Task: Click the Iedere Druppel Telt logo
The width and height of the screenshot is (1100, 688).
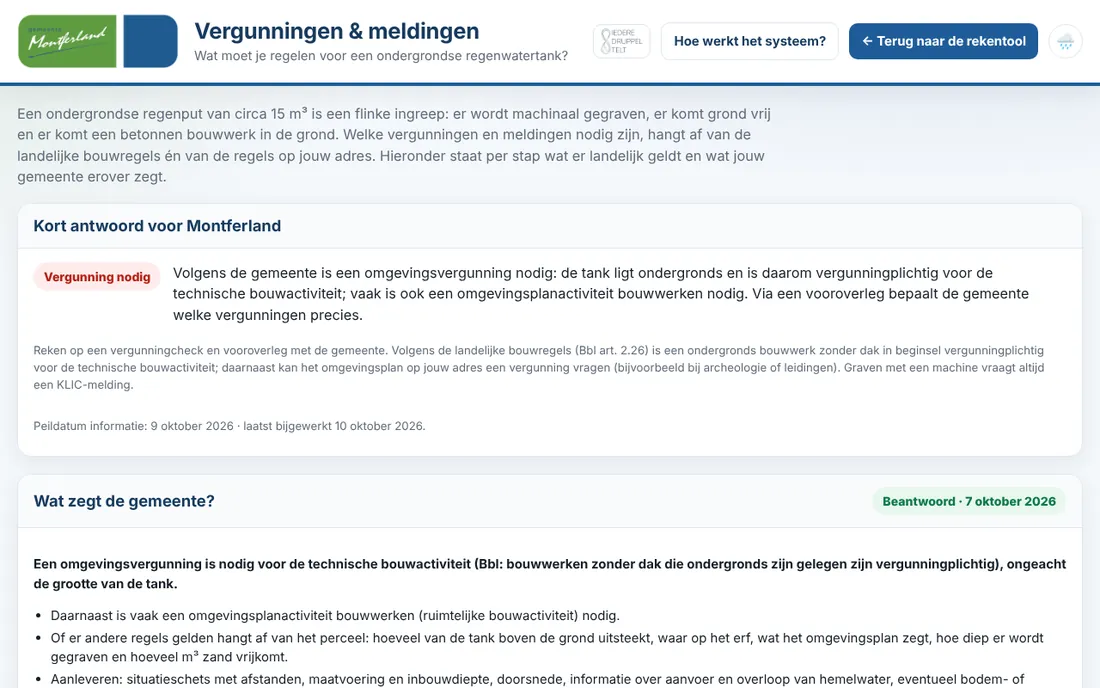Action: [x=622, y=41]
